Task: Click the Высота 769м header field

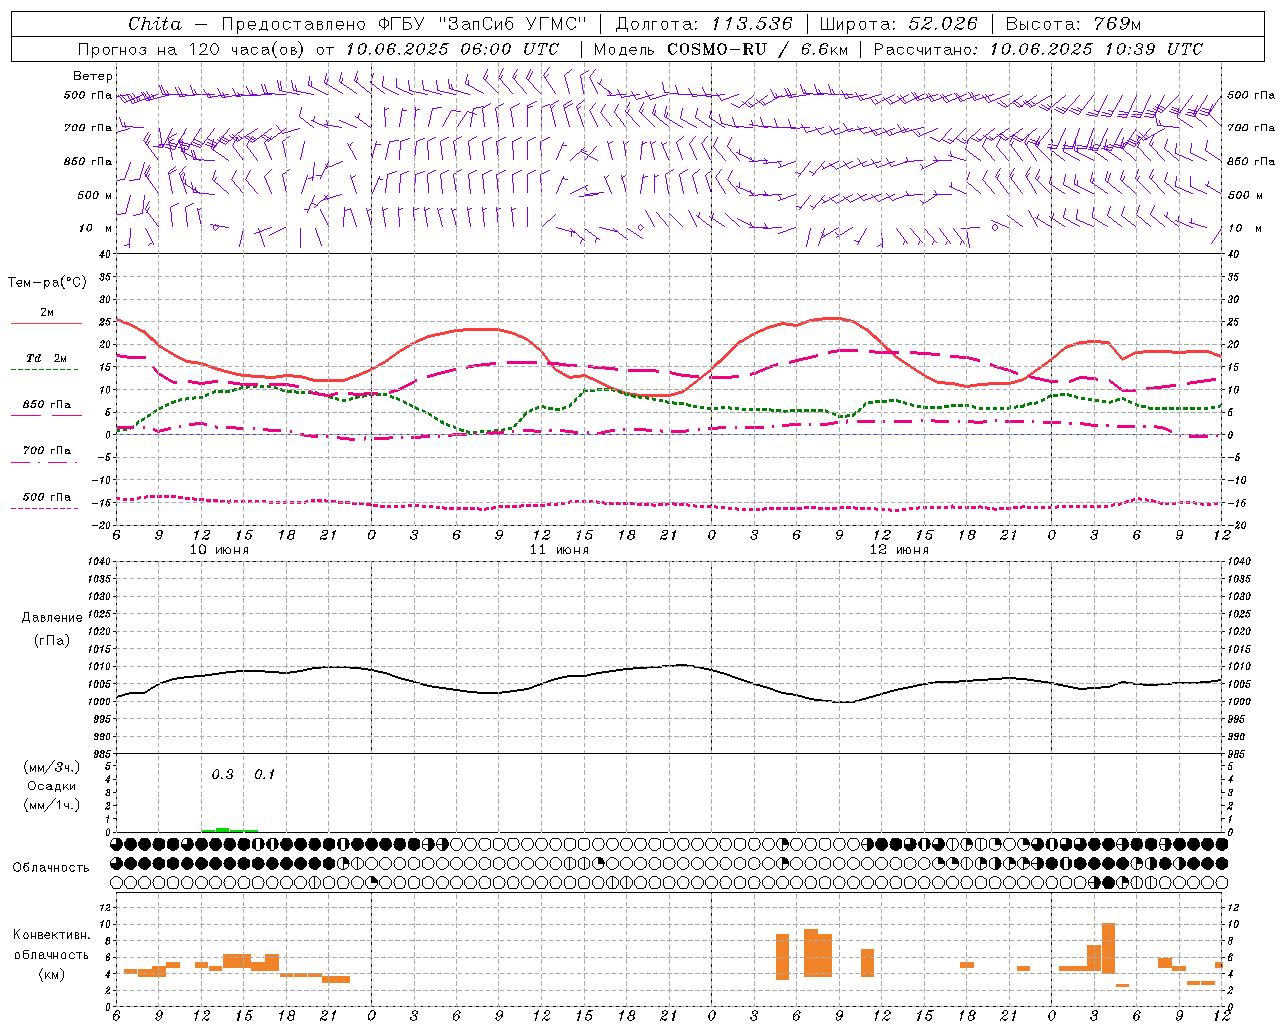Action: [x=1073, y=24]
